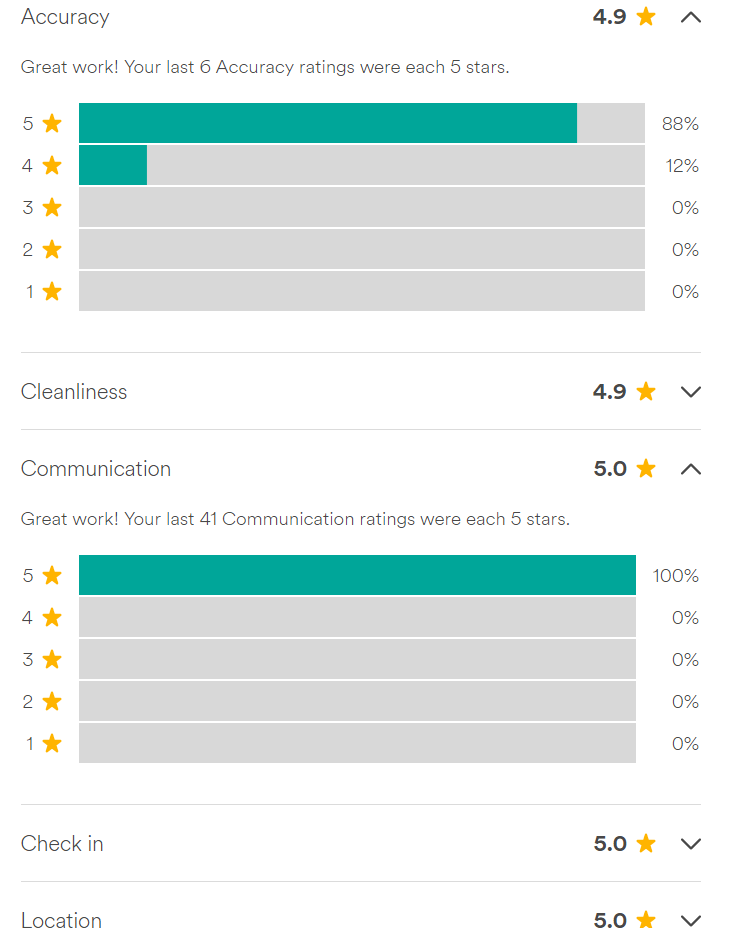
Task: Click the star icon beside Accuracy 4.9
Action: 646,16
